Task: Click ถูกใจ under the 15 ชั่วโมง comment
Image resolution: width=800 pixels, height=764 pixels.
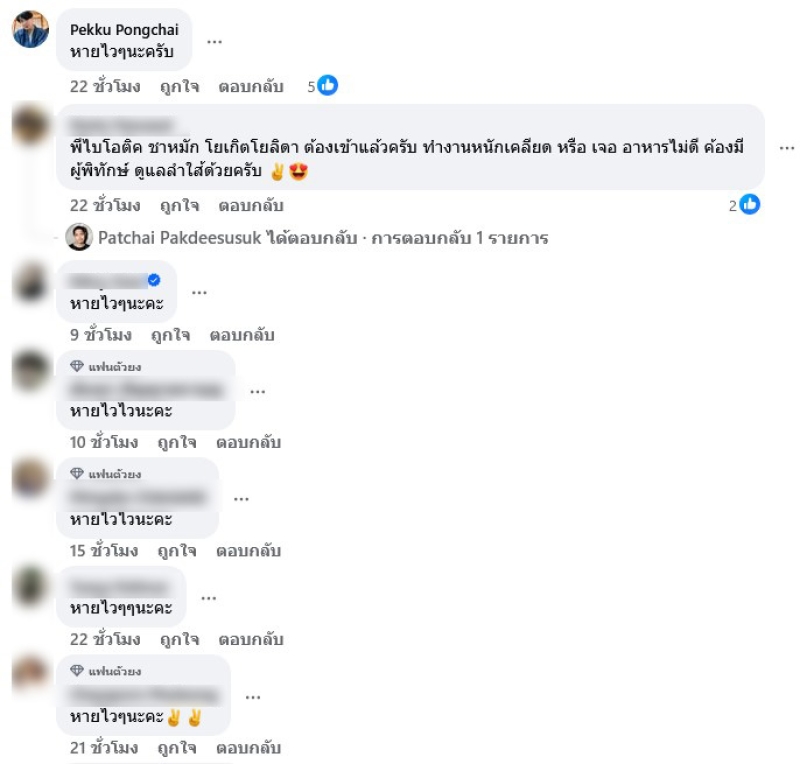Action: tap(177, 551)
